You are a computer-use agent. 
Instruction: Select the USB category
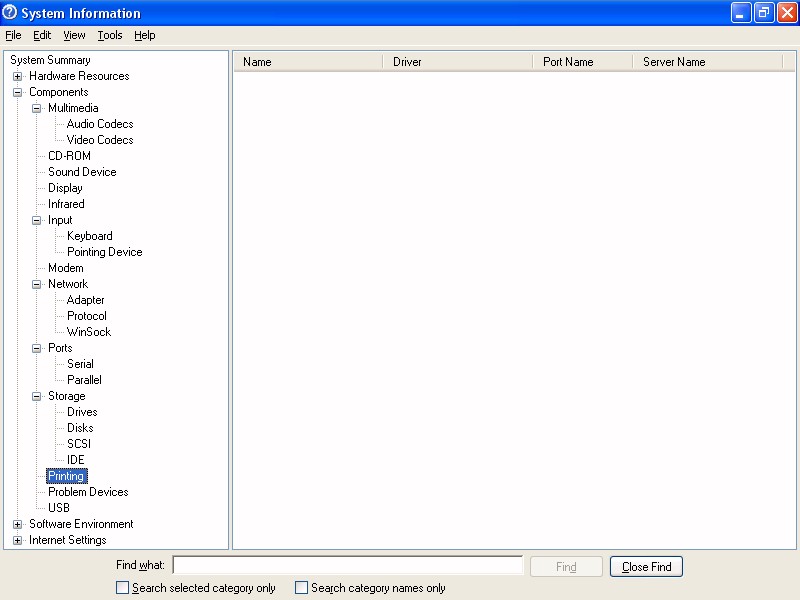click(x=59, y=508)
